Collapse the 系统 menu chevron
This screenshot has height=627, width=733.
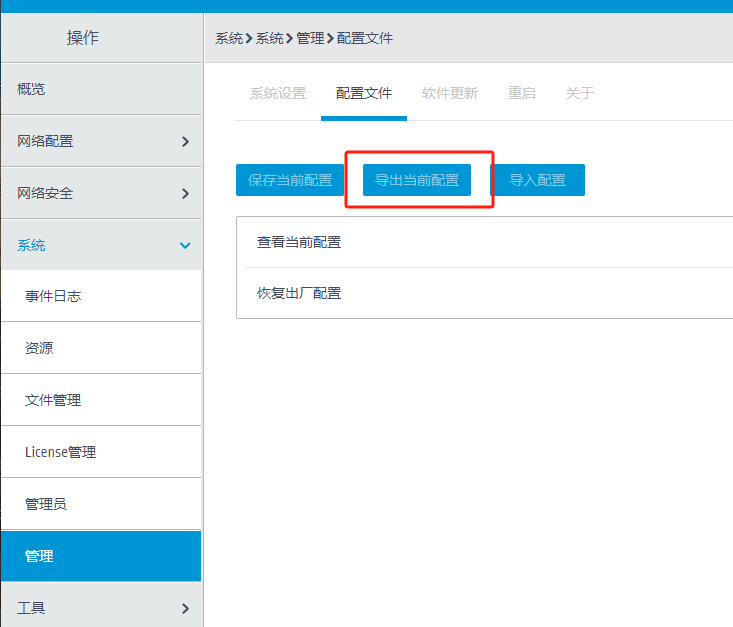coord(185,246)
